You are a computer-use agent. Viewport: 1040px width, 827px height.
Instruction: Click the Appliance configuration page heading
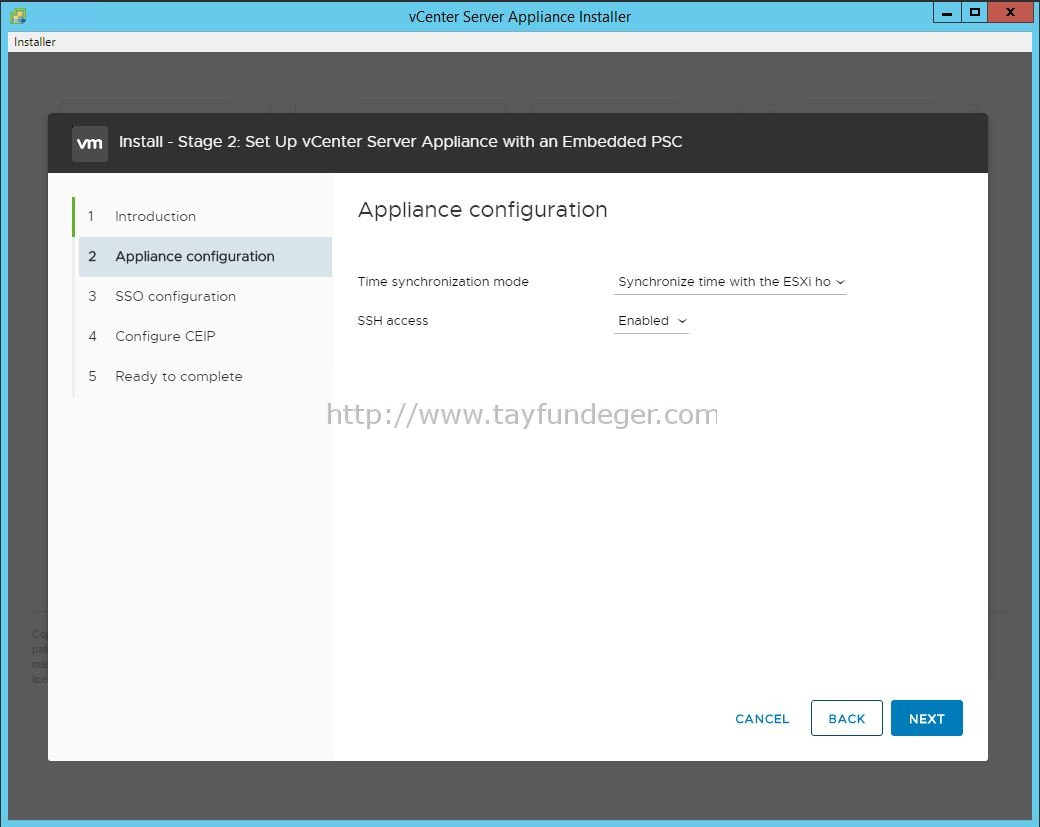point(482,210)
